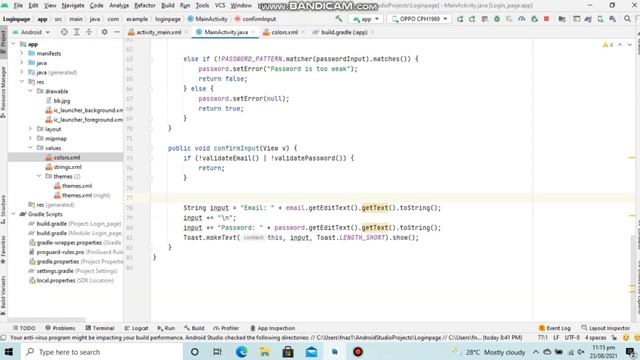Open Microsoft Store from the taskbar
This screenshot has width=640, height=360.
click(x=288, y=352)
